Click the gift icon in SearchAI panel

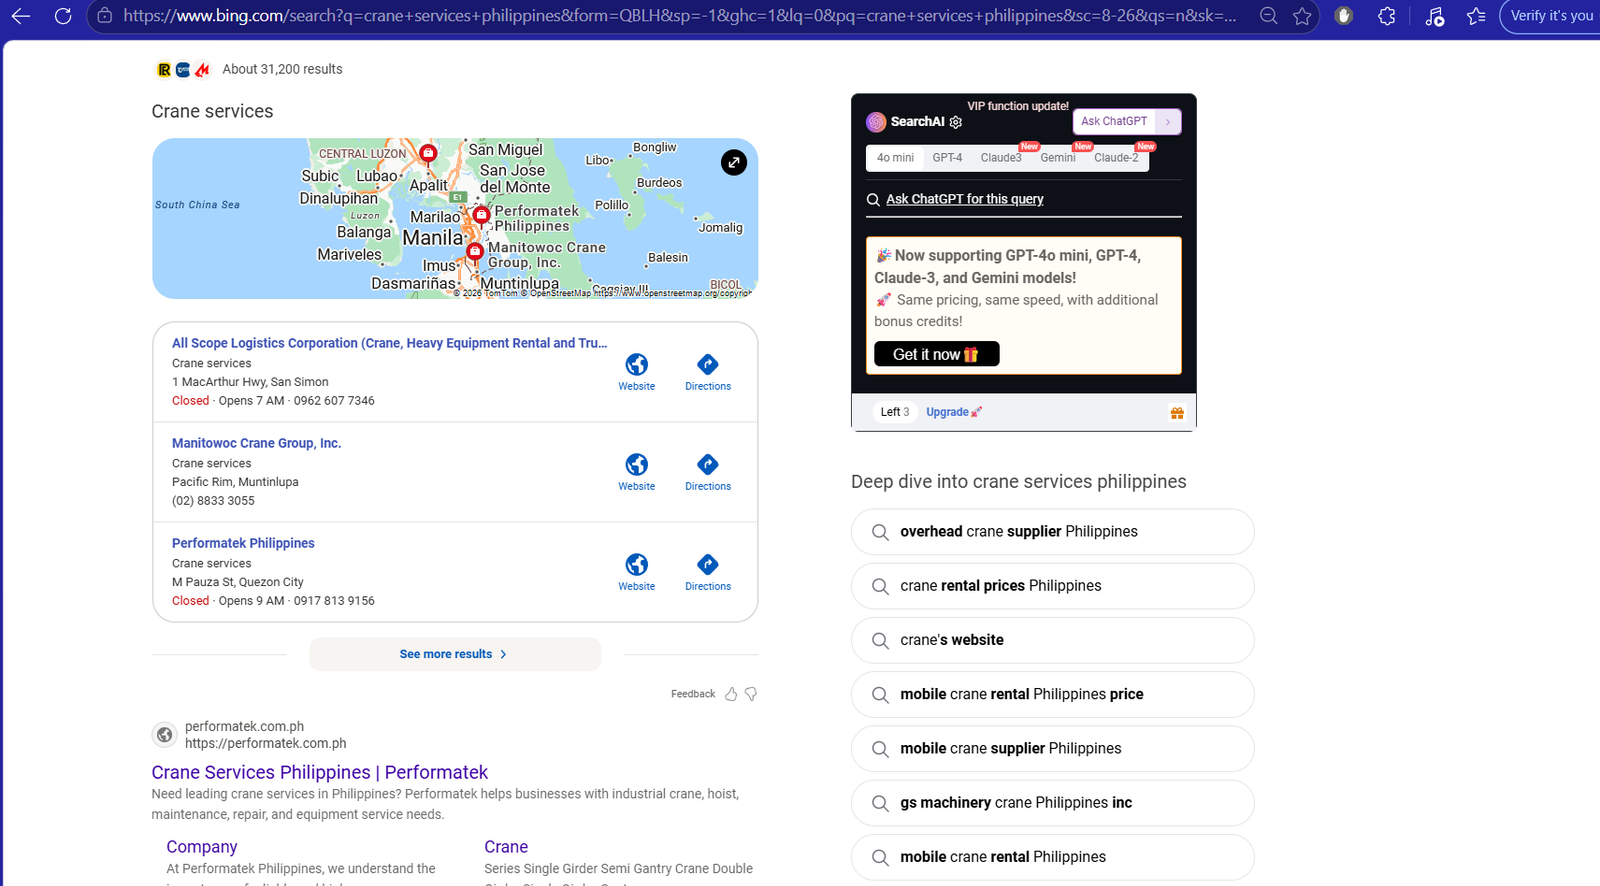[1177, 412]
